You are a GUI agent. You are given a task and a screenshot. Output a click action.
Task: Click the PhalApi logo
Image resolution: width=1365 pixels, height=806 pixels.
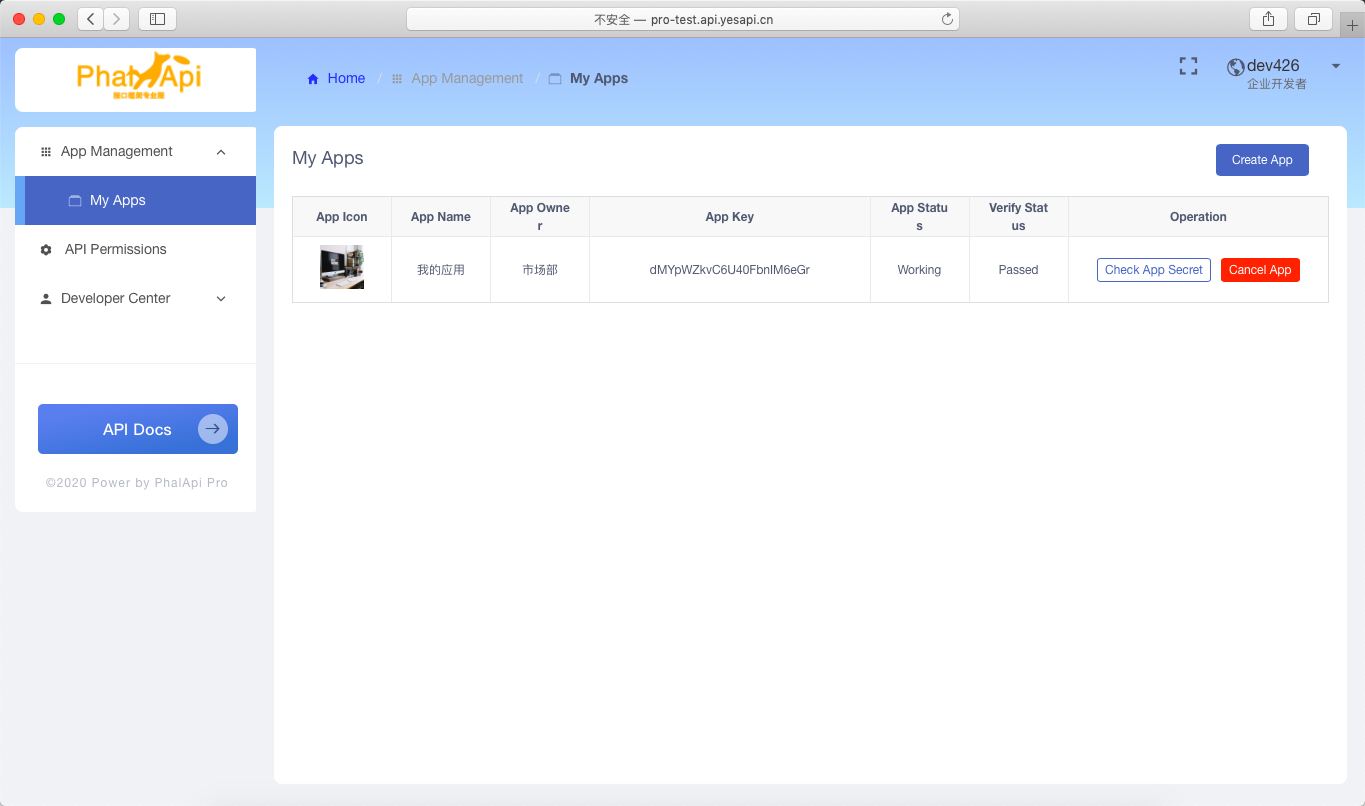(x=138, y=76)
